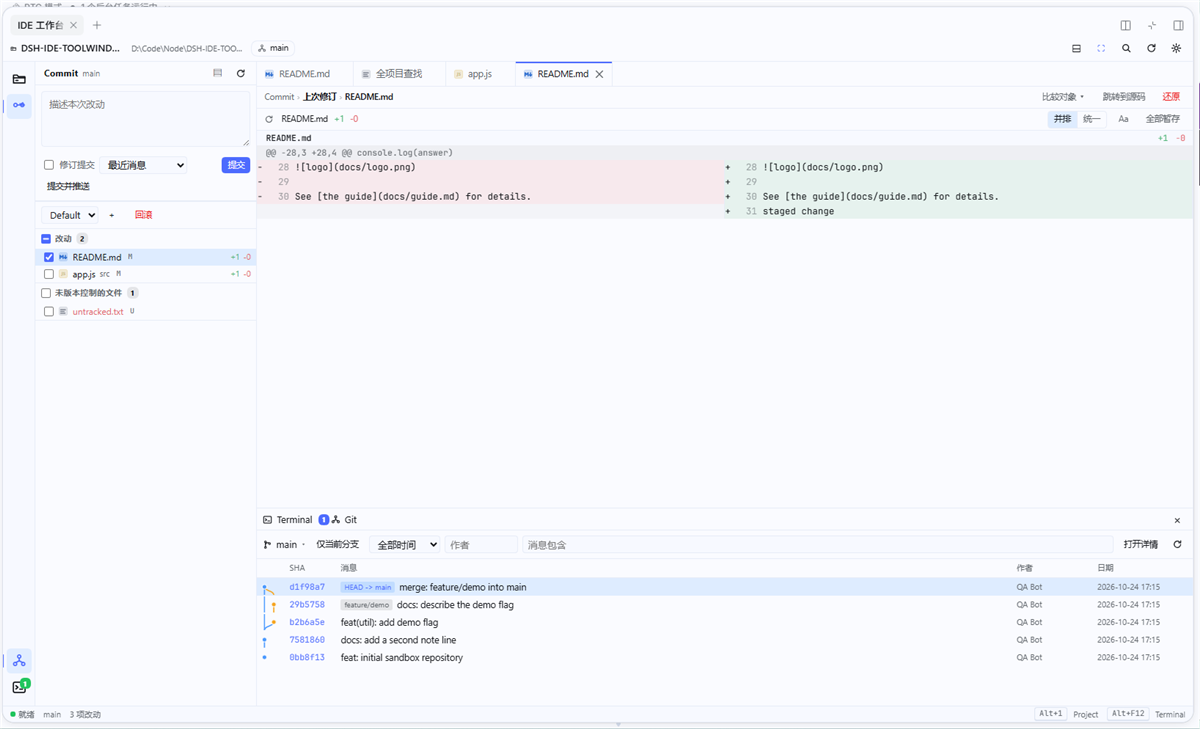Check the app.js file checkbox
Screen dimensions: 1200x729
[x=49, y=274]
